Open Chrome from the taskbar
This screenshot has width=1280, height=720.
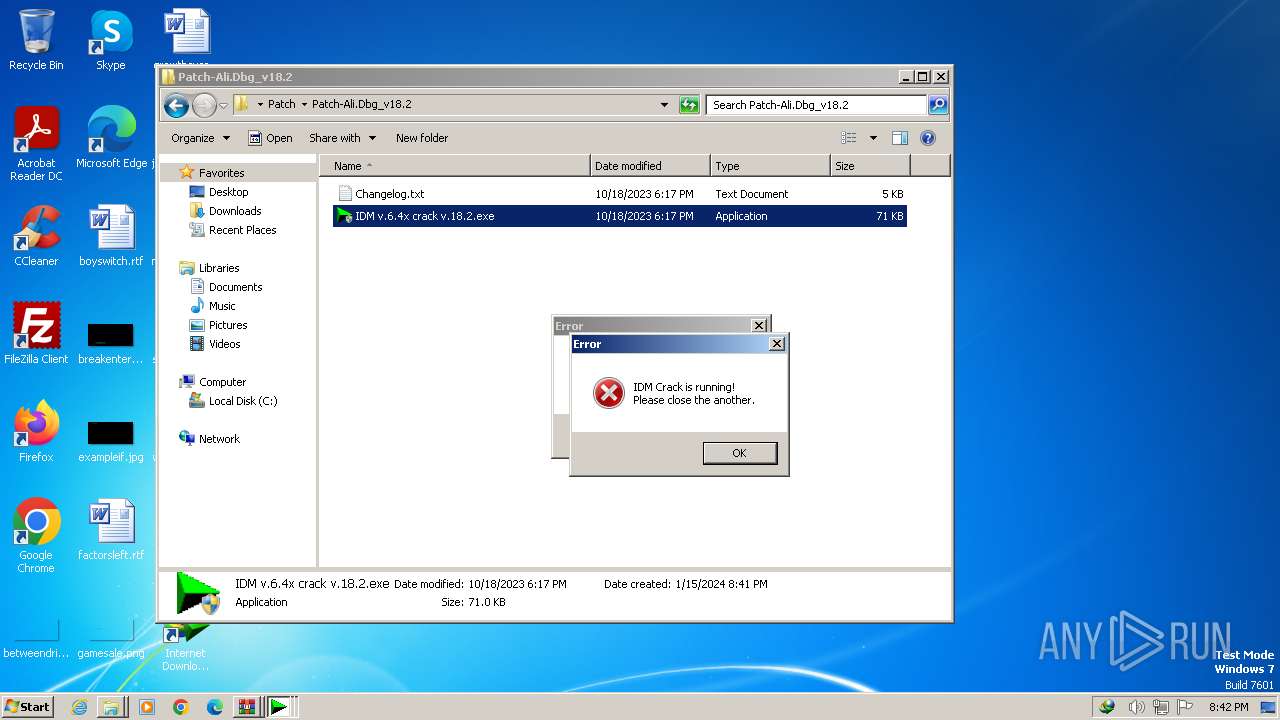coord(181,706)
